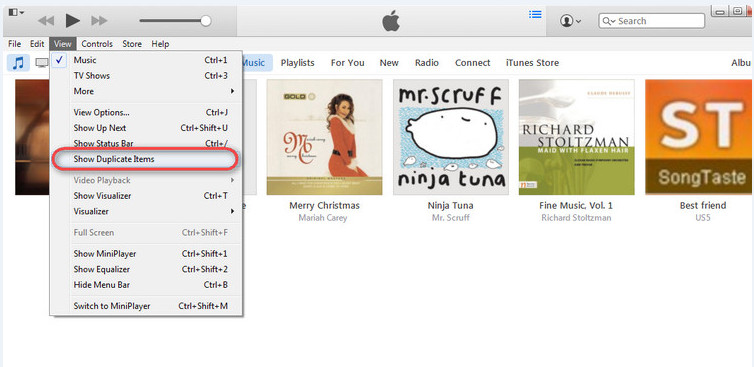Screen dimensions: 754x367
Task: Click the Merry Christmas album title
Action: [325, 205]
